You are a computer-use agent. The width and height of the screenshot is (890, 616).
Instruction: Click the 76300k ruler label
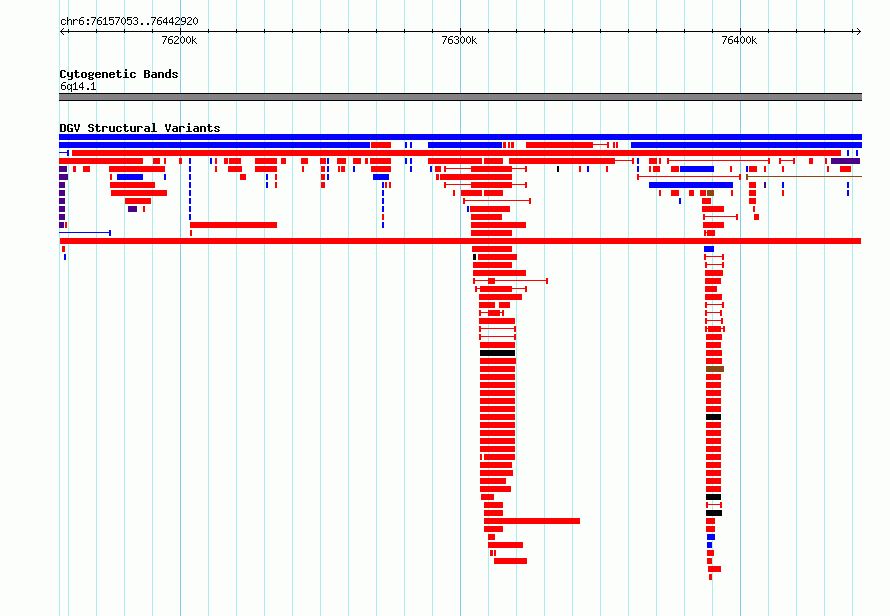pos(459,40)
